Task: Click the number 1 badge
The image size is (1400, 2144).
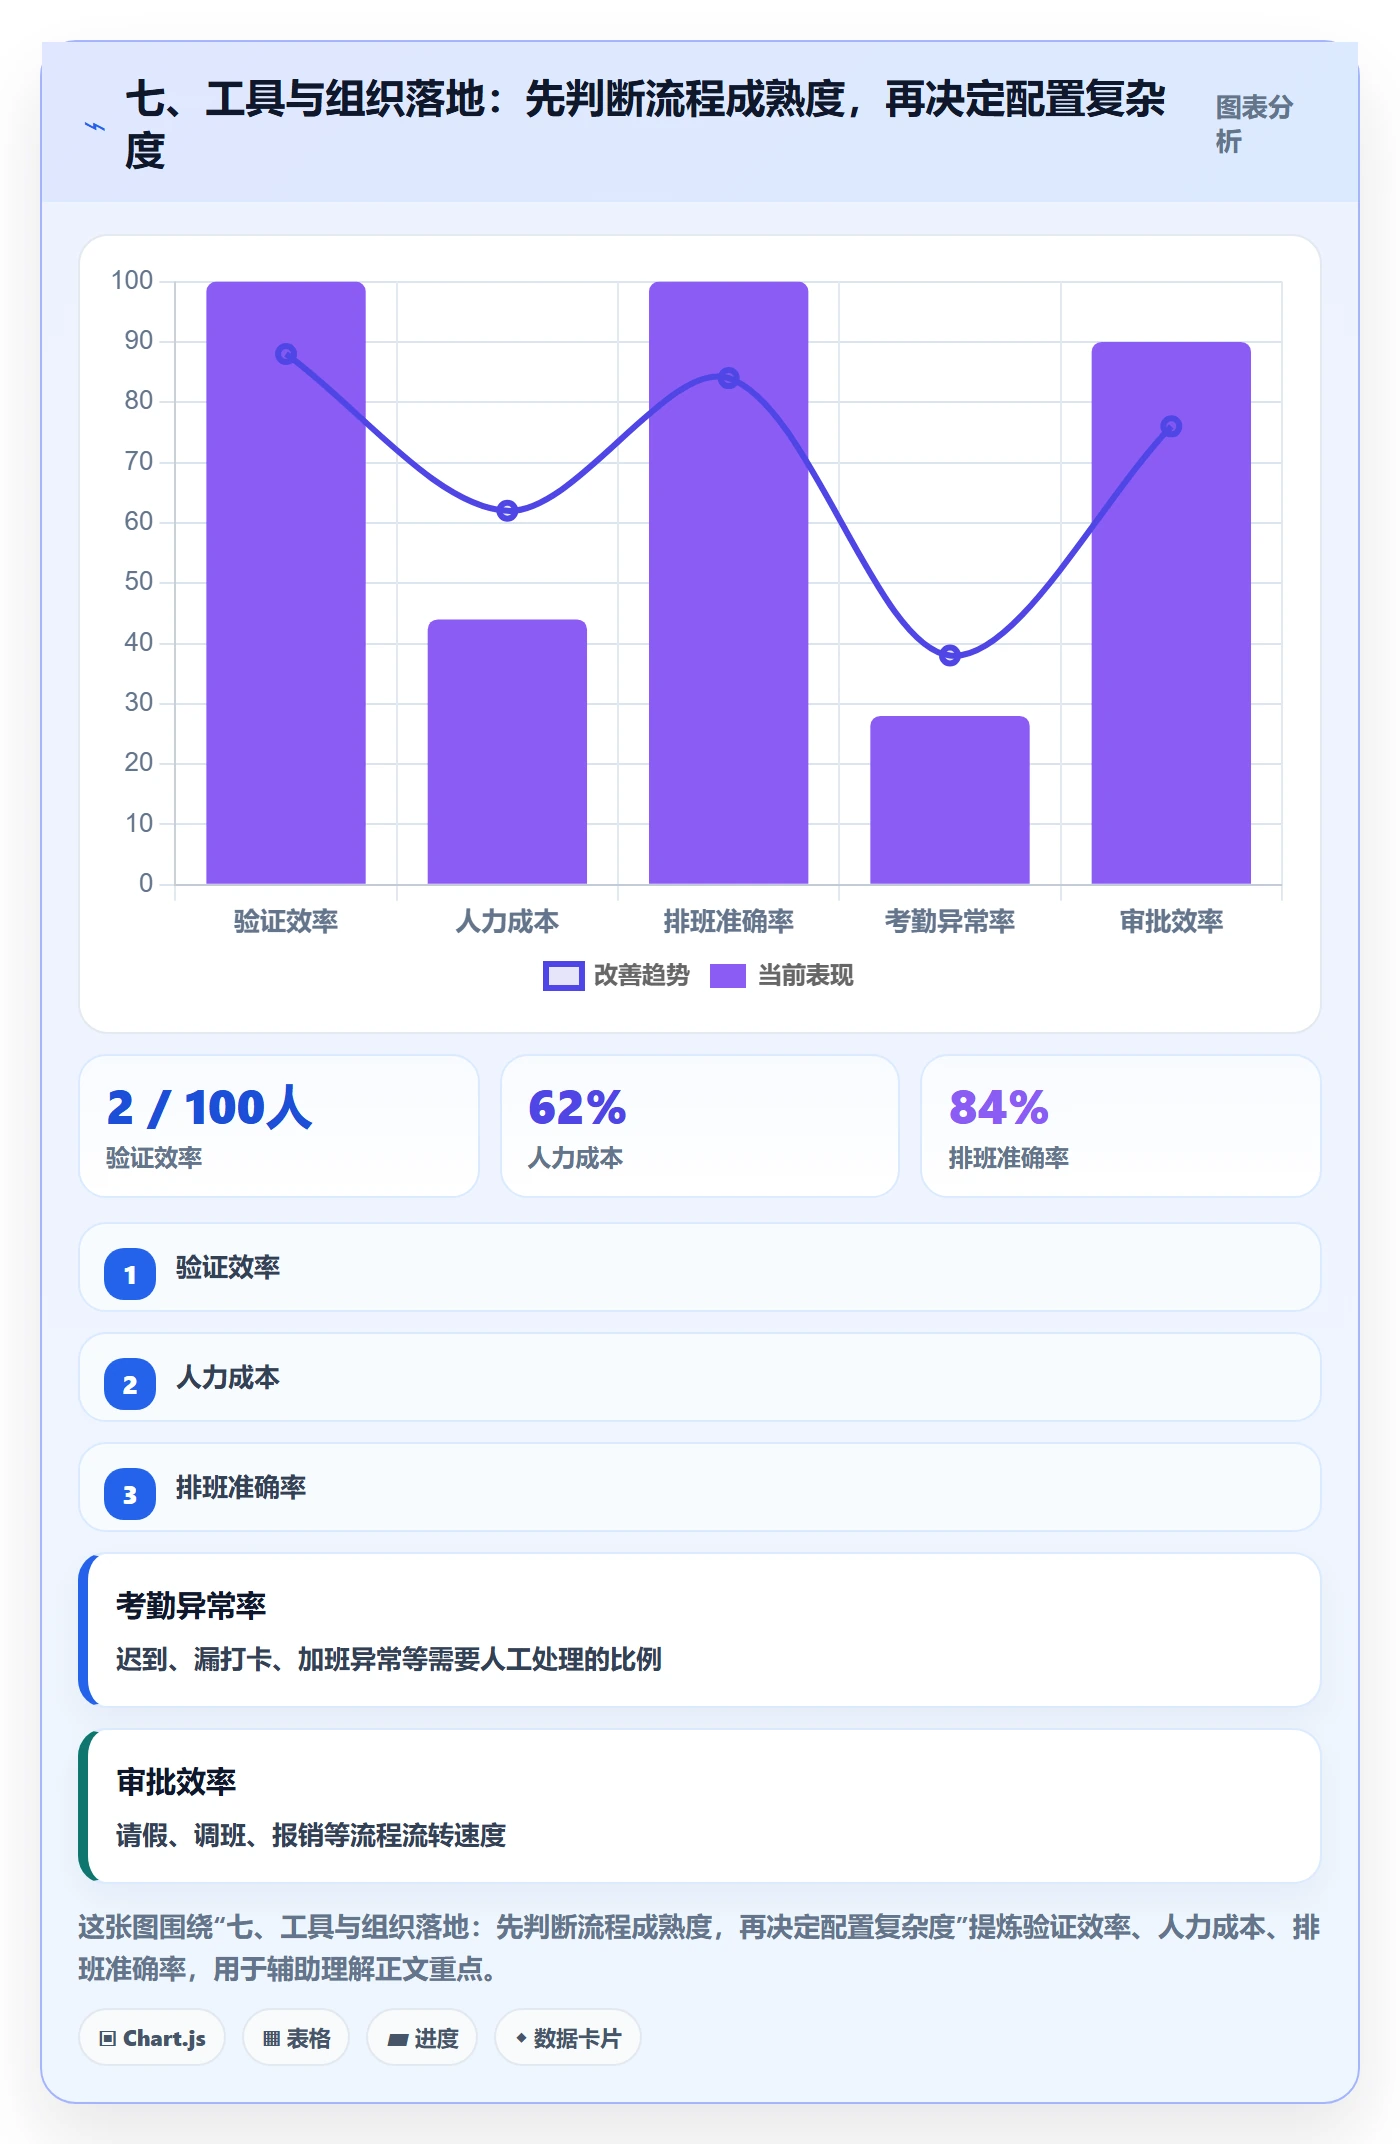Action: coord(130,1274)
